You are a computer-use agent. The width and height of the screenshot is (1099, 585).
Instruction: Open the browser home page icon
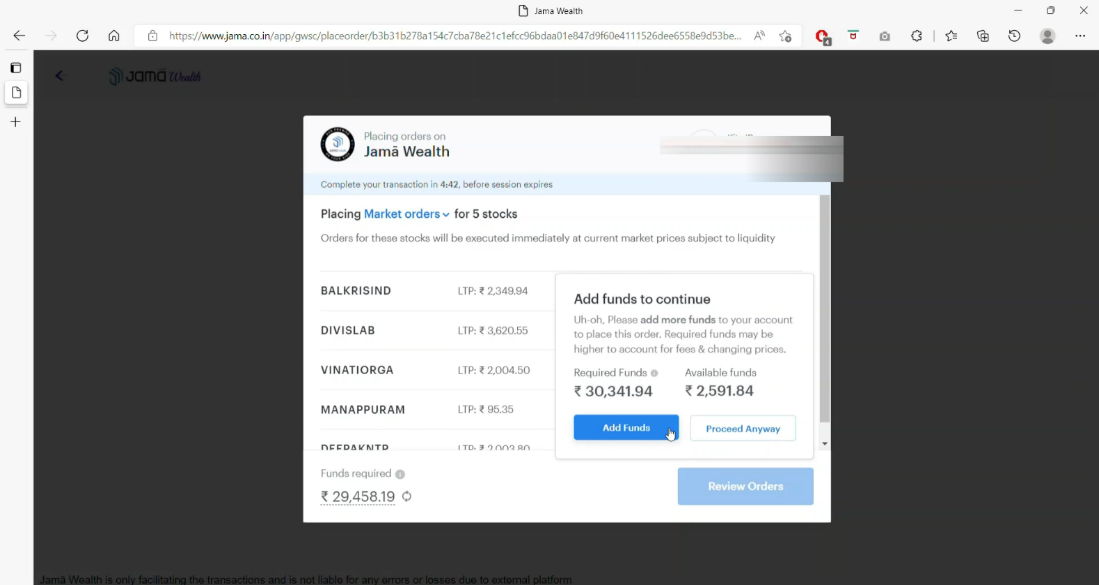114,36
